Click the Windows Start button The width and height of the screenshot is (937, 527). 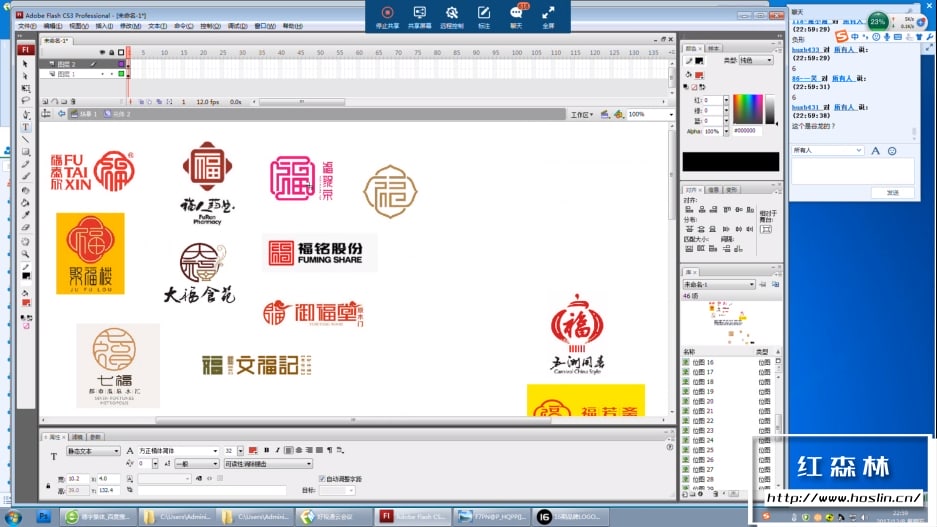click(13, 517)
